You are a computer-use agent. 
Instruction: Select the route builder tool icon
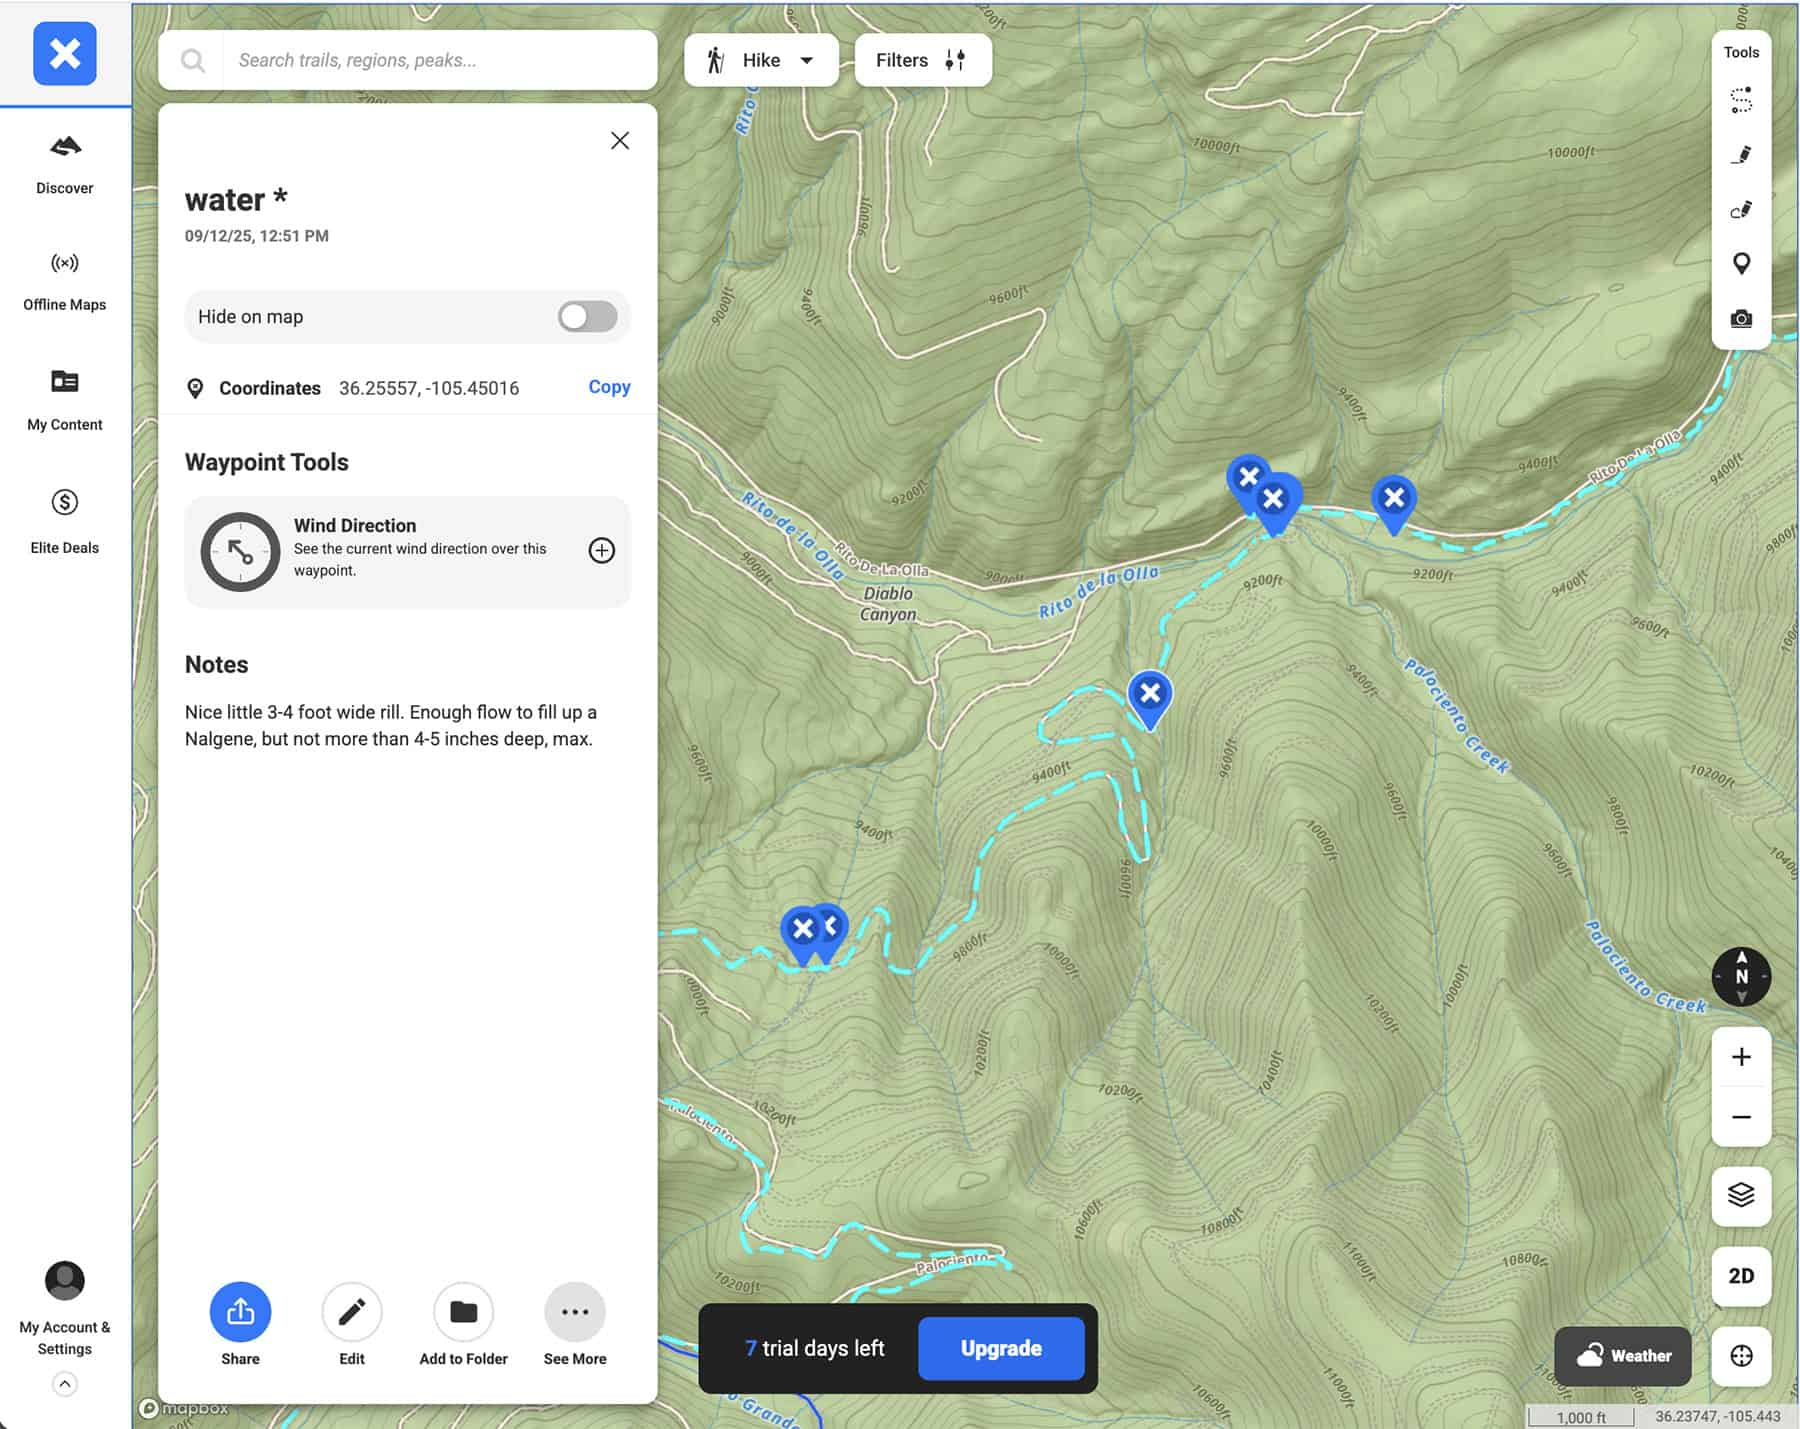[1741, 100]
